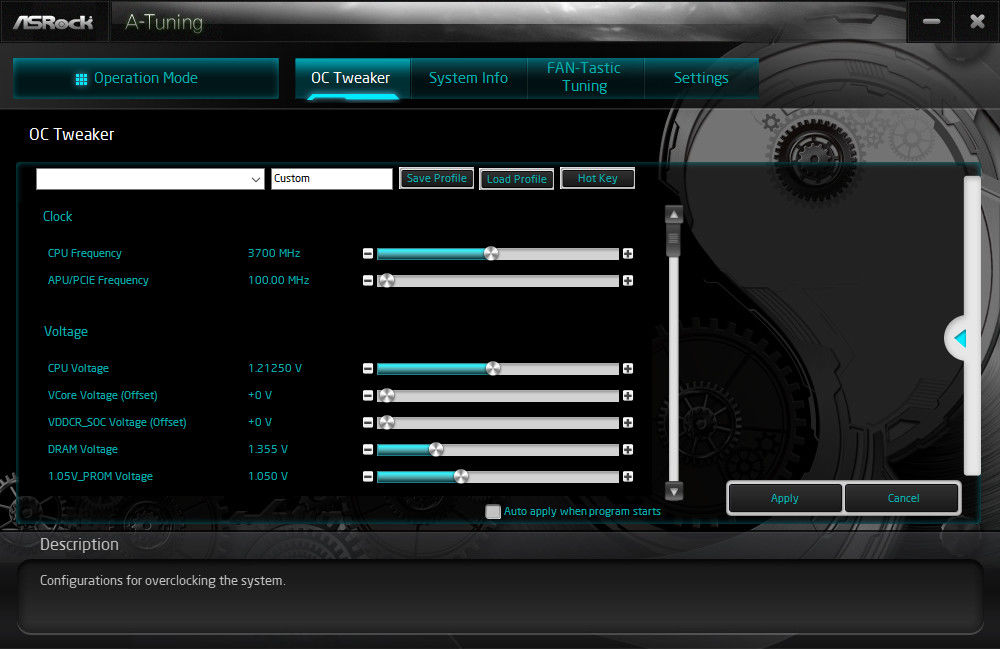1000x649 pixels.
Task: Raise 1.05V_PROM Voltage with plus button
Action: coord(628,476)
